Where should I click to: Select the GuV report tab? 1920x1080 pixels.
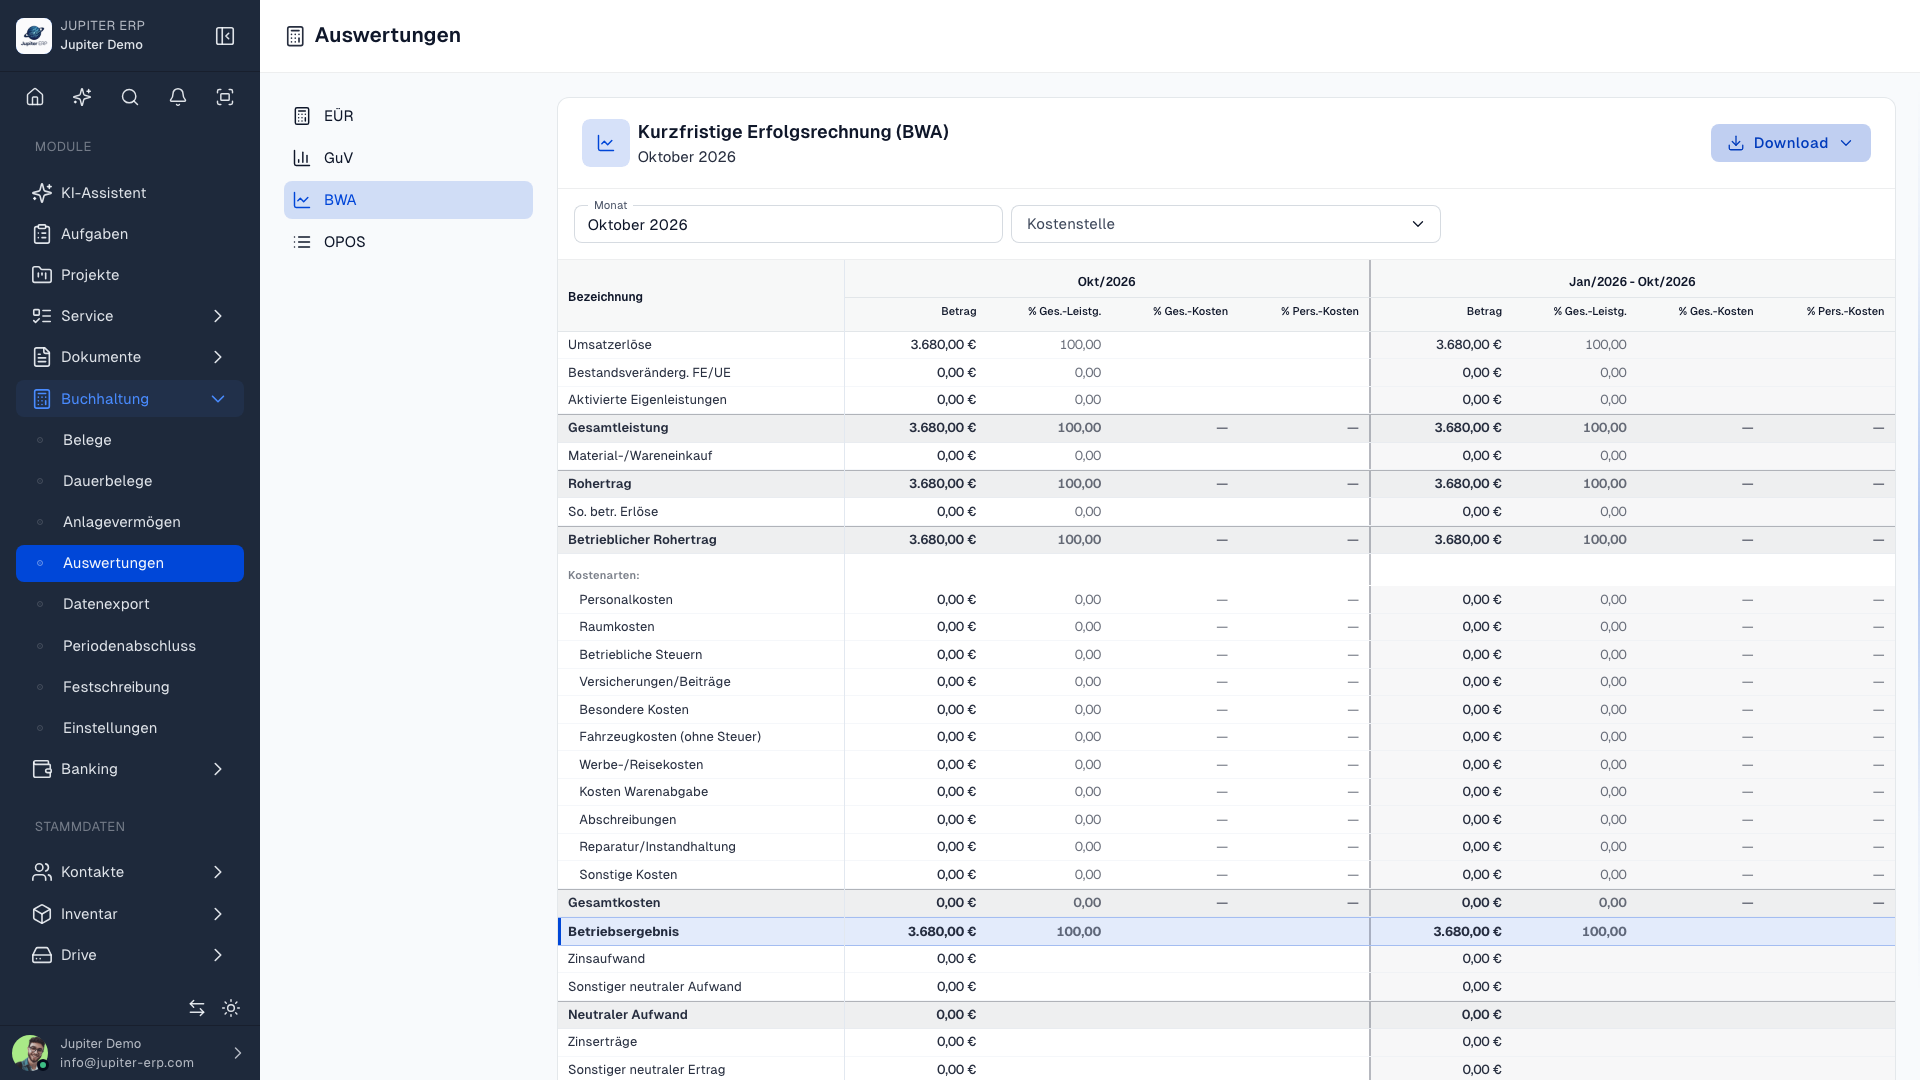coord(408,158)
